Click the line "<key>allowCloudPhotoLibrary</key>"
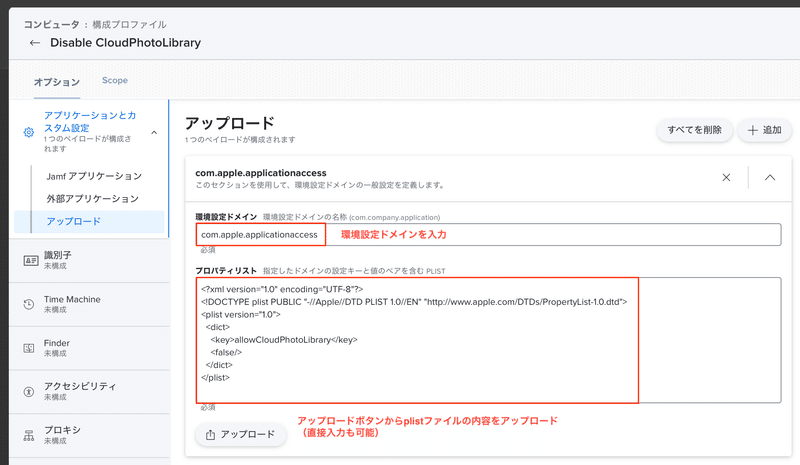 284,339
